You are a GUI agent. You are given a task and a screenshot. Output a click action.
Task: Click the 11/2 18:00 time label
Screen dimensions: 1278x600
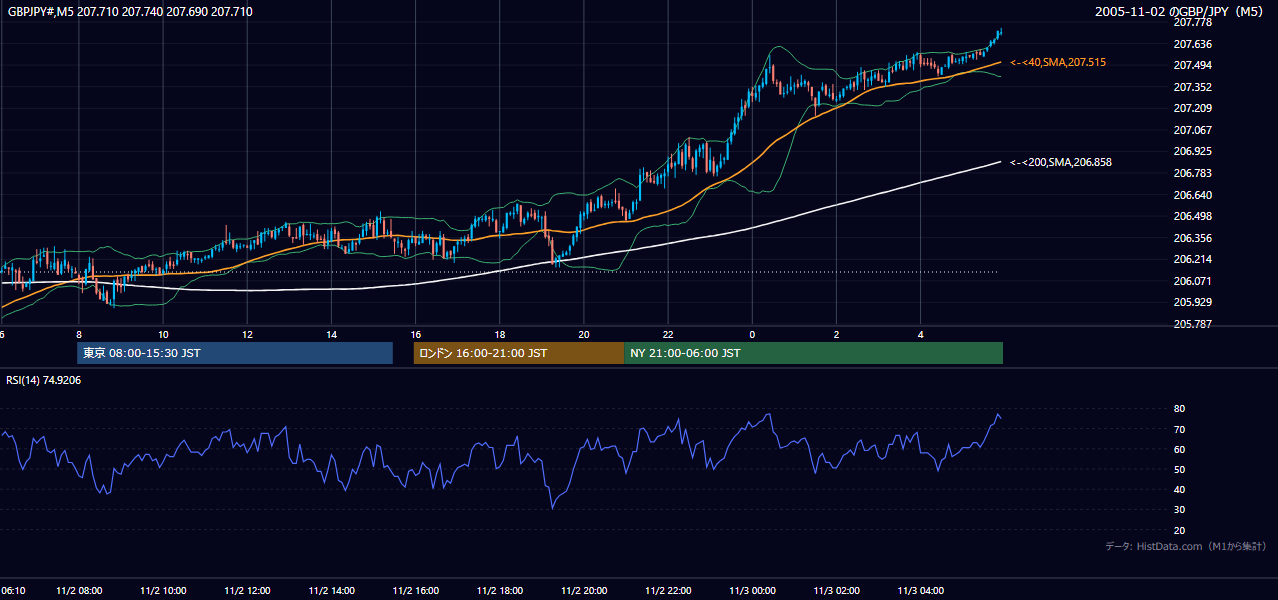pos(499,591)
